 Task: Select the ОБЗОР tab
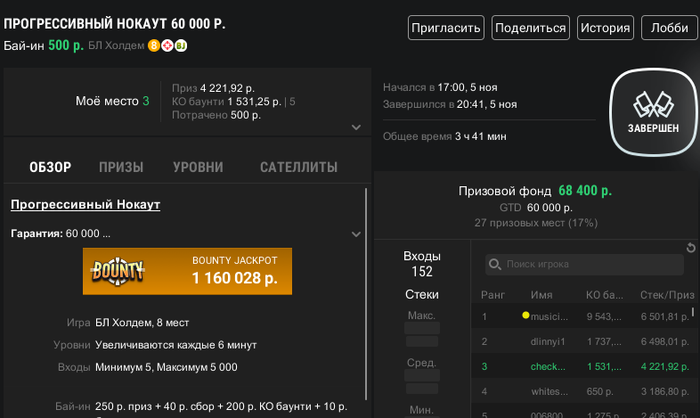(x=50, y=167)
